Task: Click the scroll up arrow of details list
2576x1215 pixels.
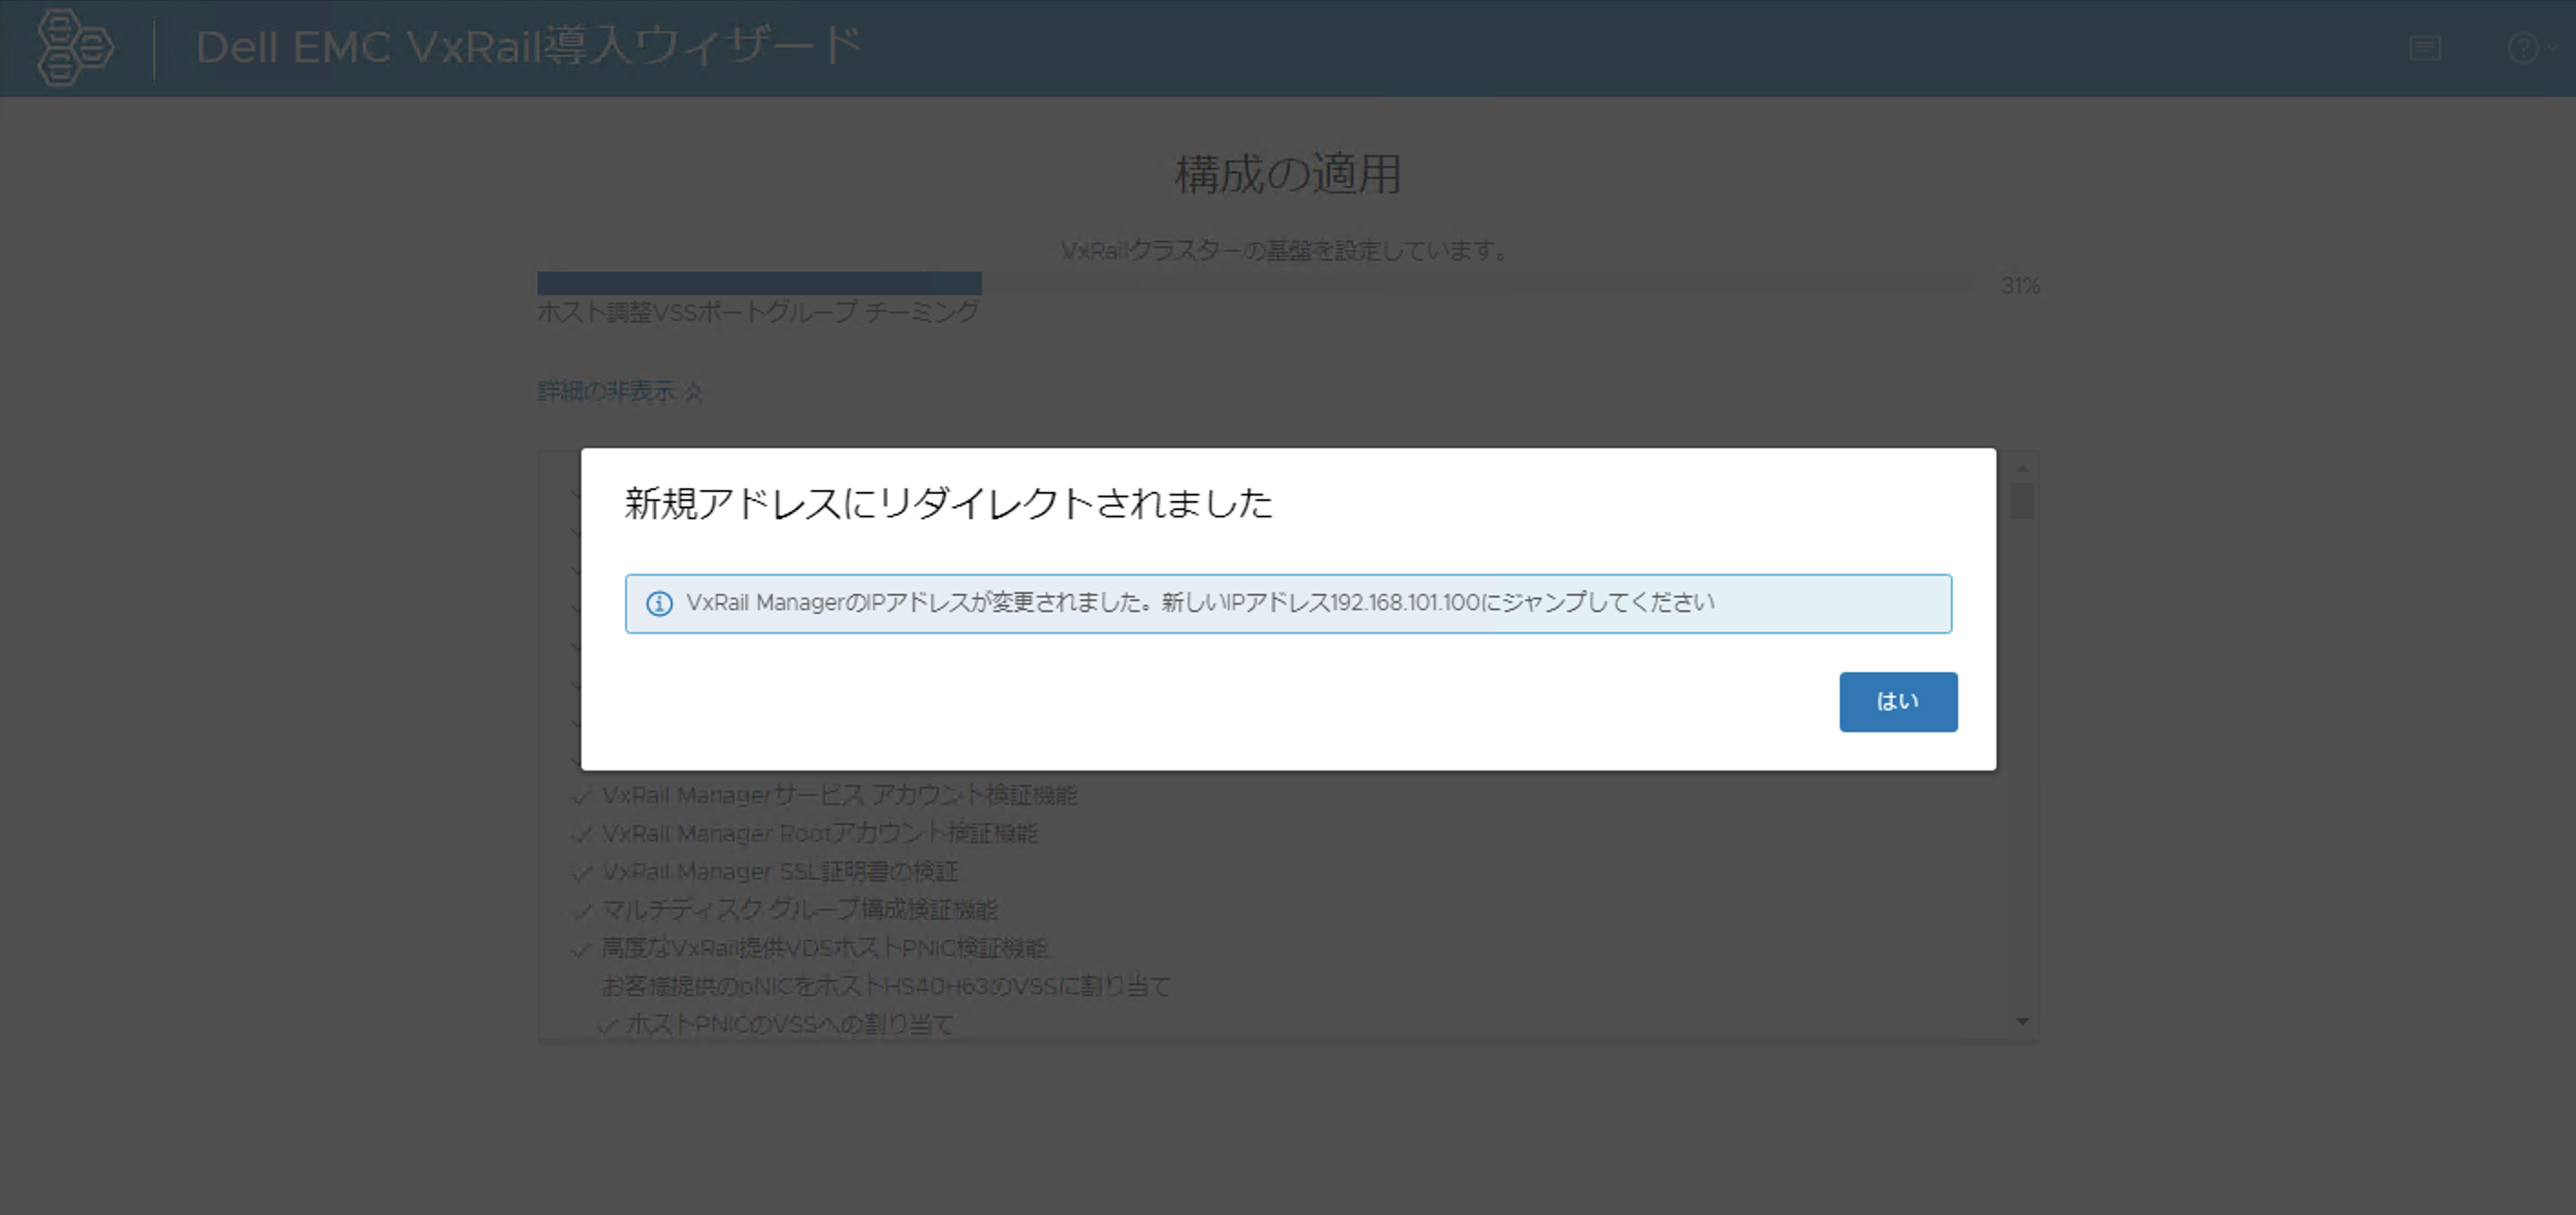Action: (2022, 468)
